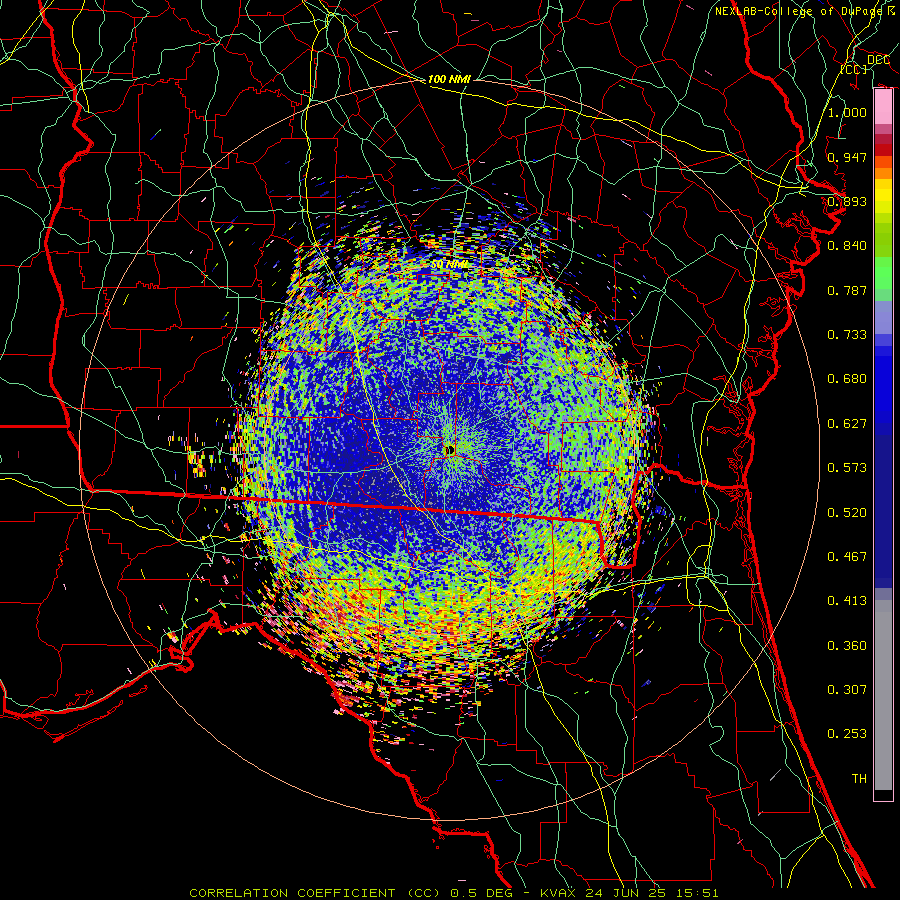Image resolution: width=900 pixels, height=900 pixels.
Task: Click the KVAX radar site marker at center
Action: tap(449, 450)
